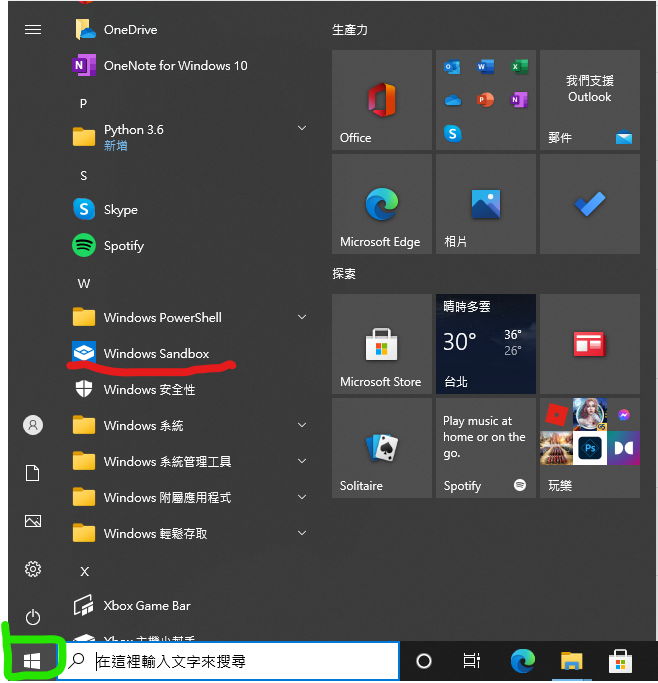
Task: Launch OneNote for Windows 10
Action: 187,66
